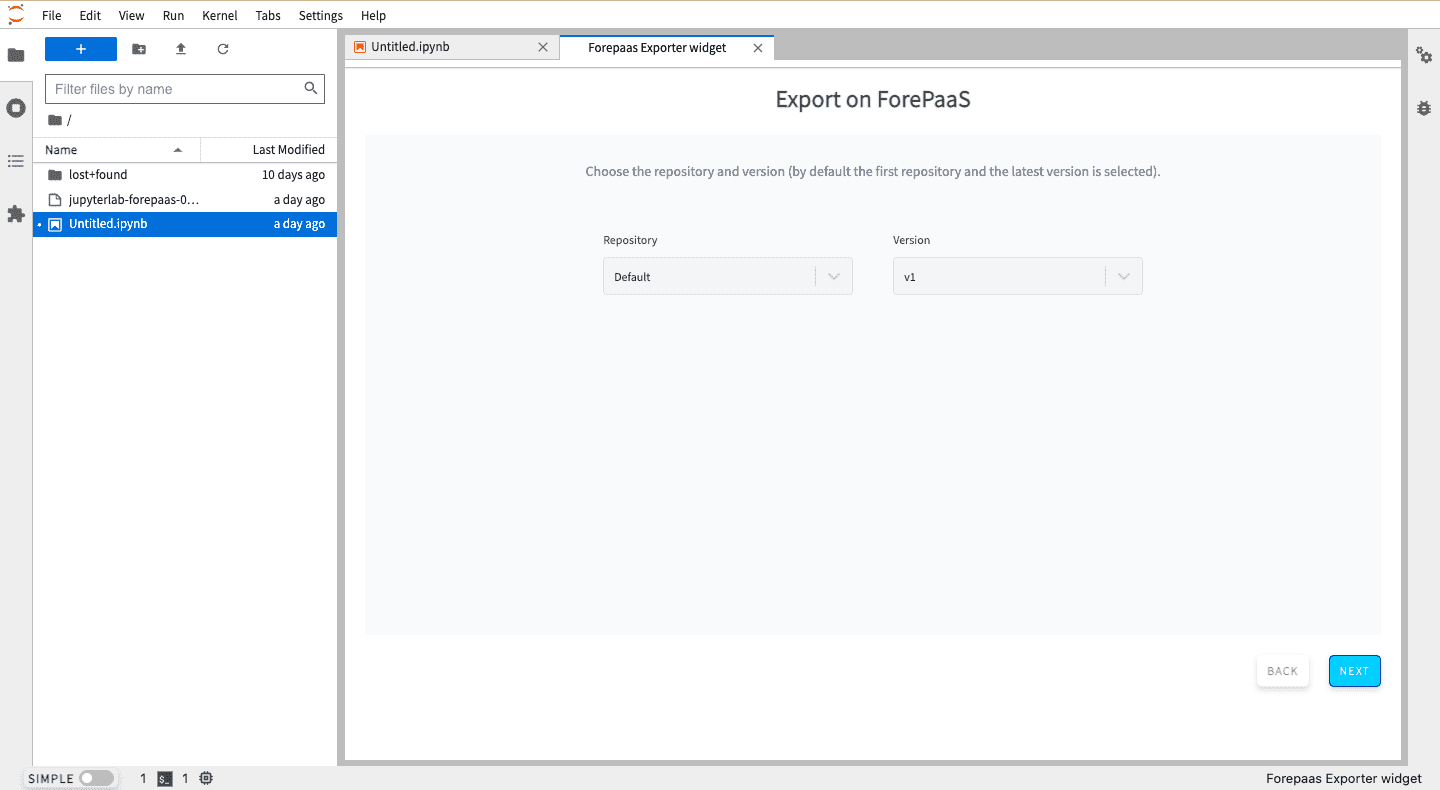This screenshot has width=1440, height=790.
Task: Open the Edit menu
Action: 90,16
